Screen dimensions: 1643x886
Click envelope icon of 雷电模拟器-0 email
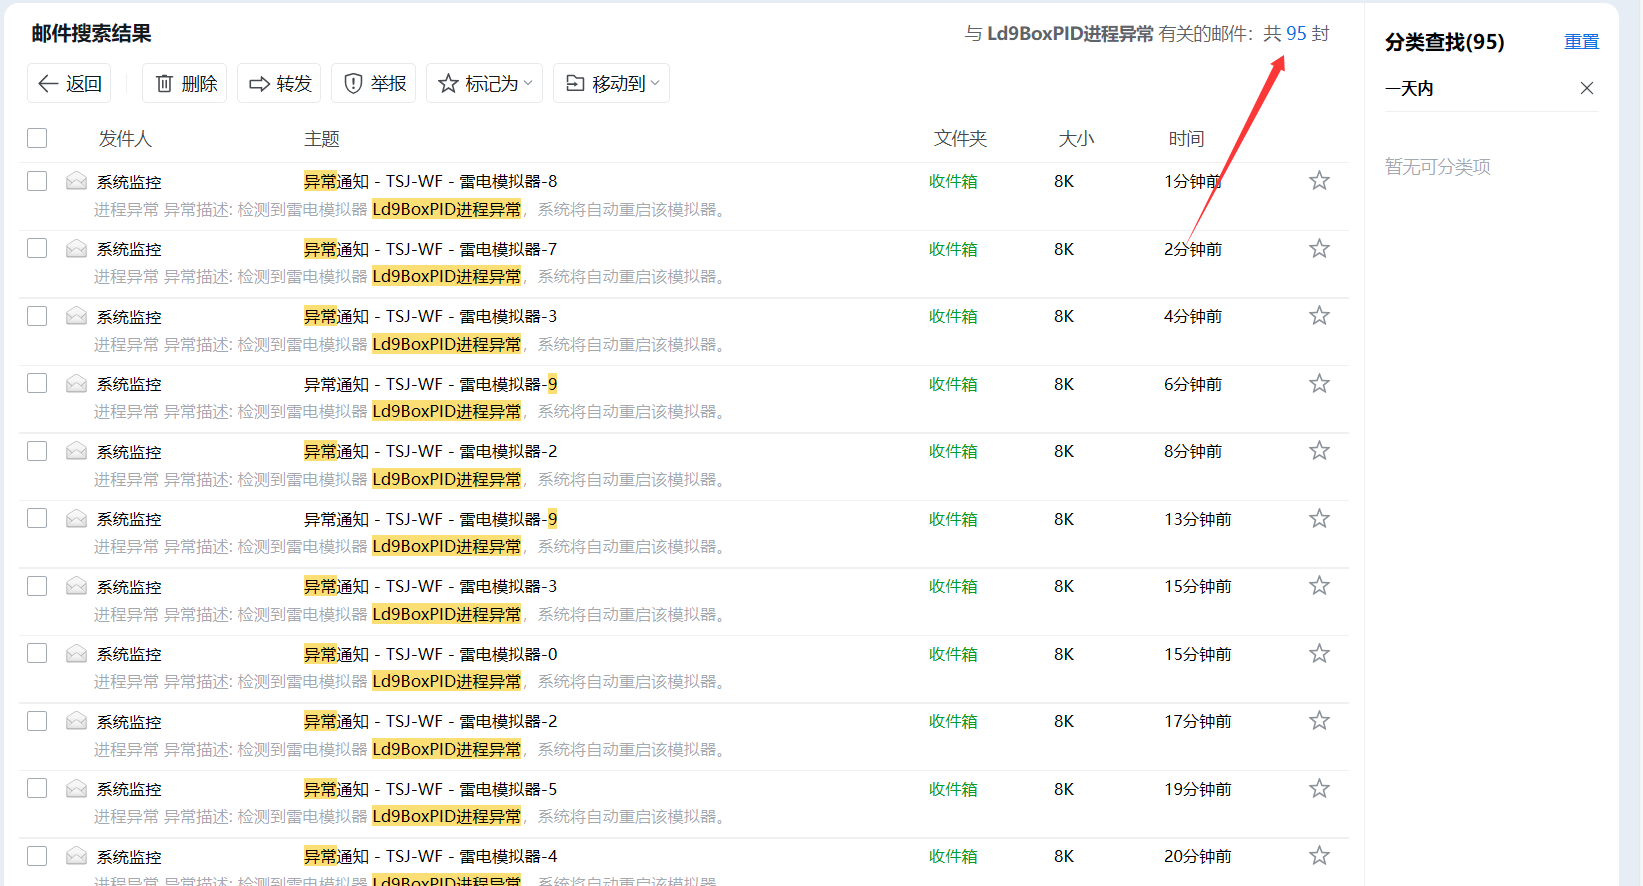pos(76,654)
